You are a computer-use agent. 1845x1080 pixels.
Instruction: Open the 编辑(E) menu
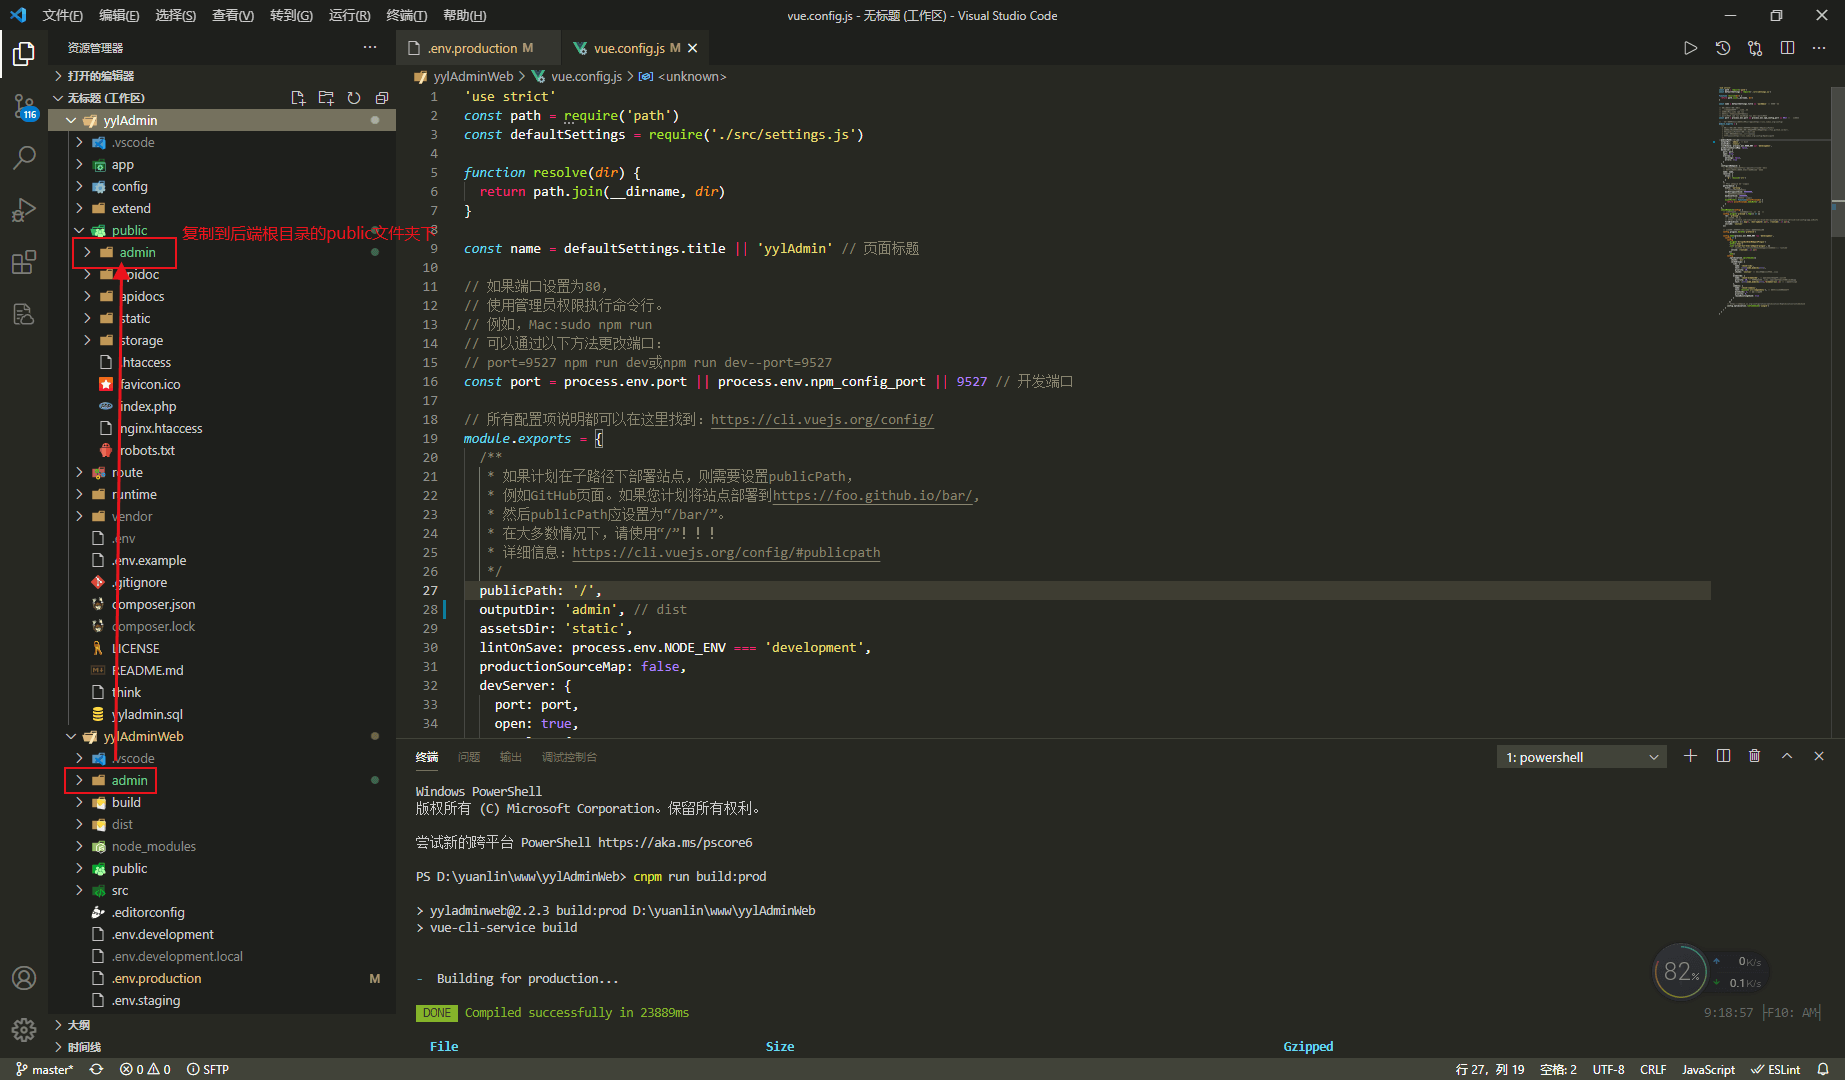pyautogui.click(x=119, y=15)
